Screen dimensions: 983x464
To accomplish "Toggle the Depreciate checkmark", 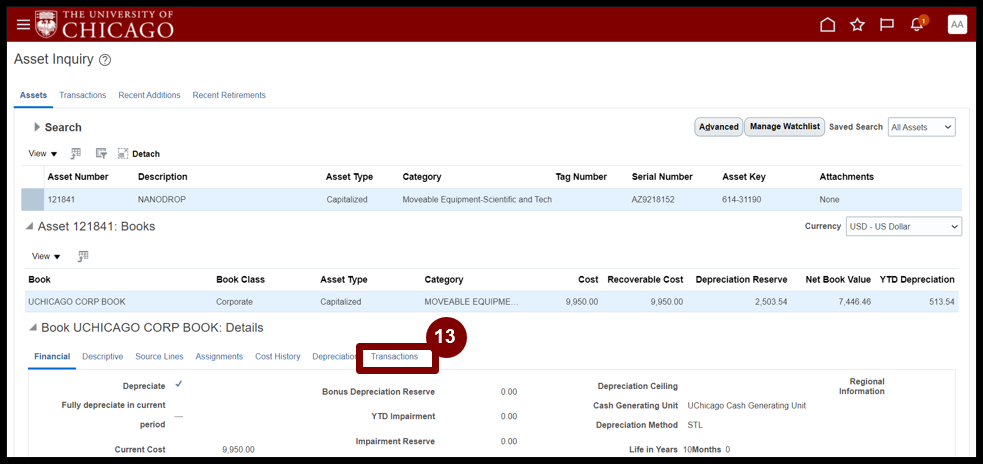I will point(179,384).
